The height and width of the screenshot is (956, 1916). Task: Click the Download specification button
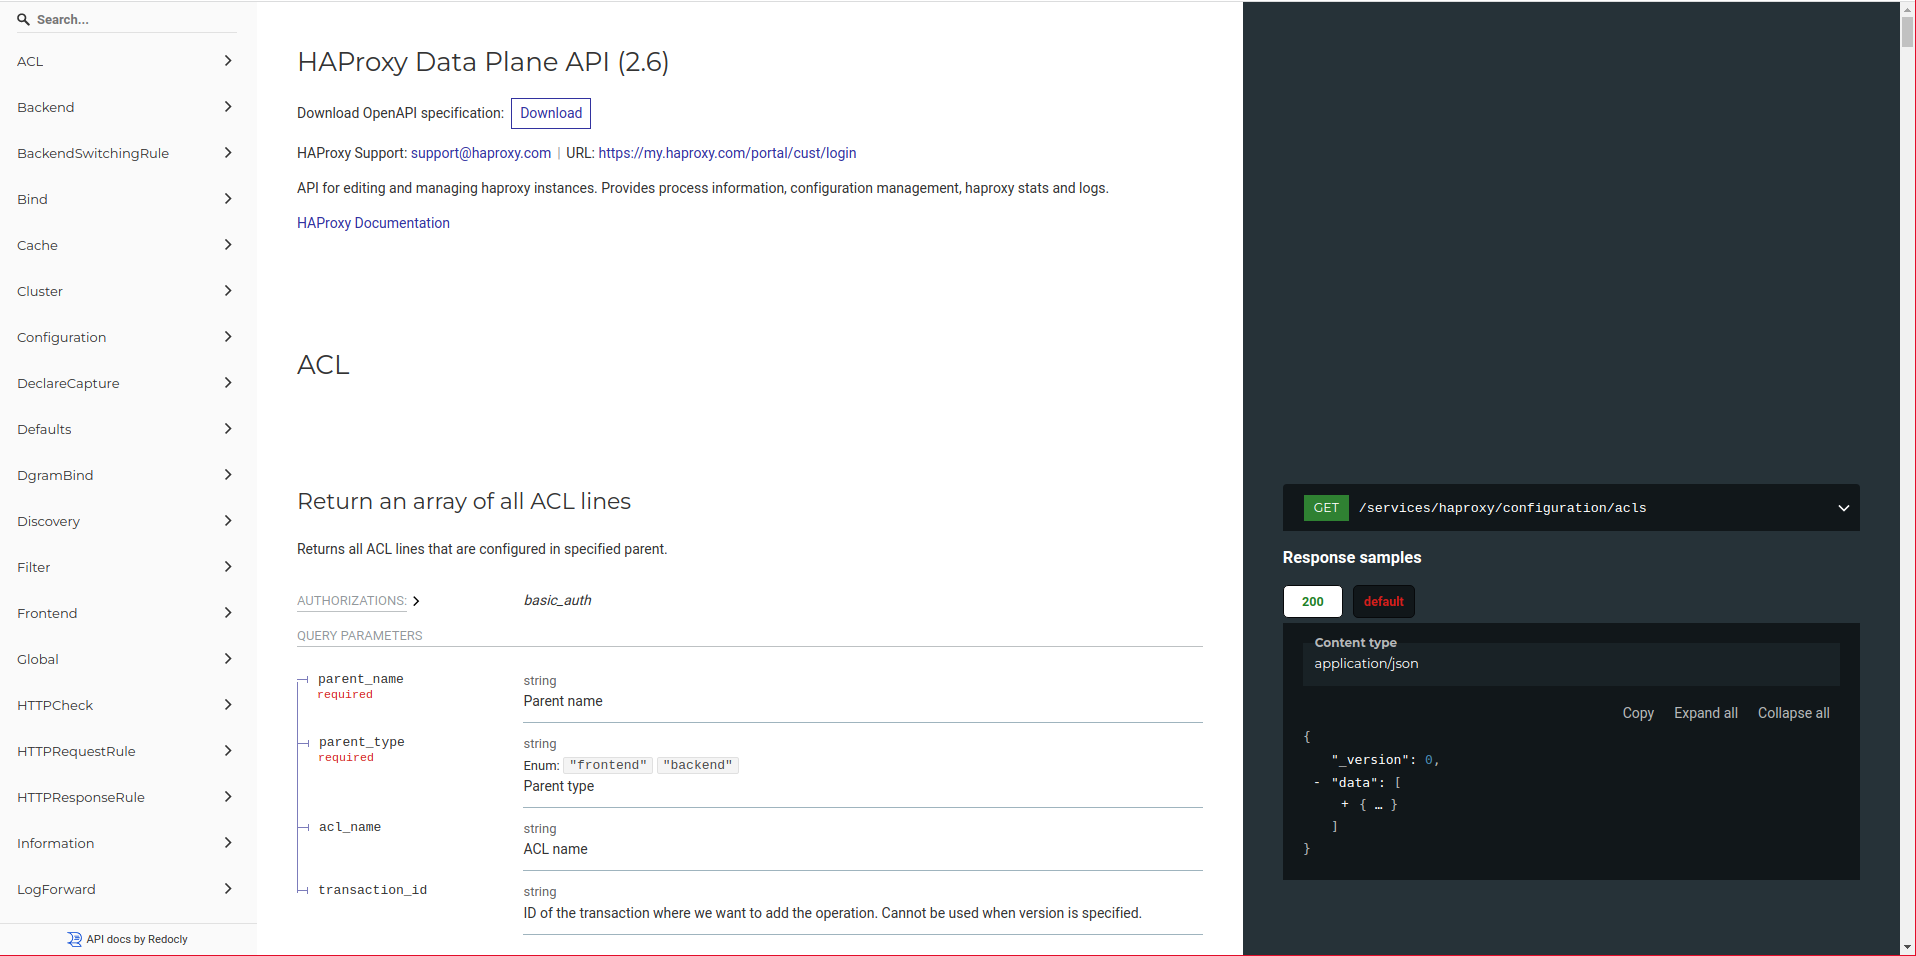pos(550,113)
